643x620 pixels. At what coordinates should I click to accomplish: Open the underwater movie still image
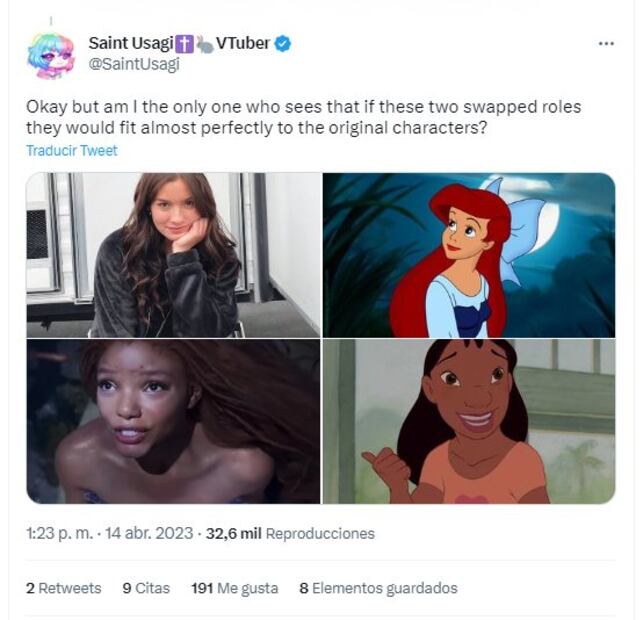(x=173, y=421)
